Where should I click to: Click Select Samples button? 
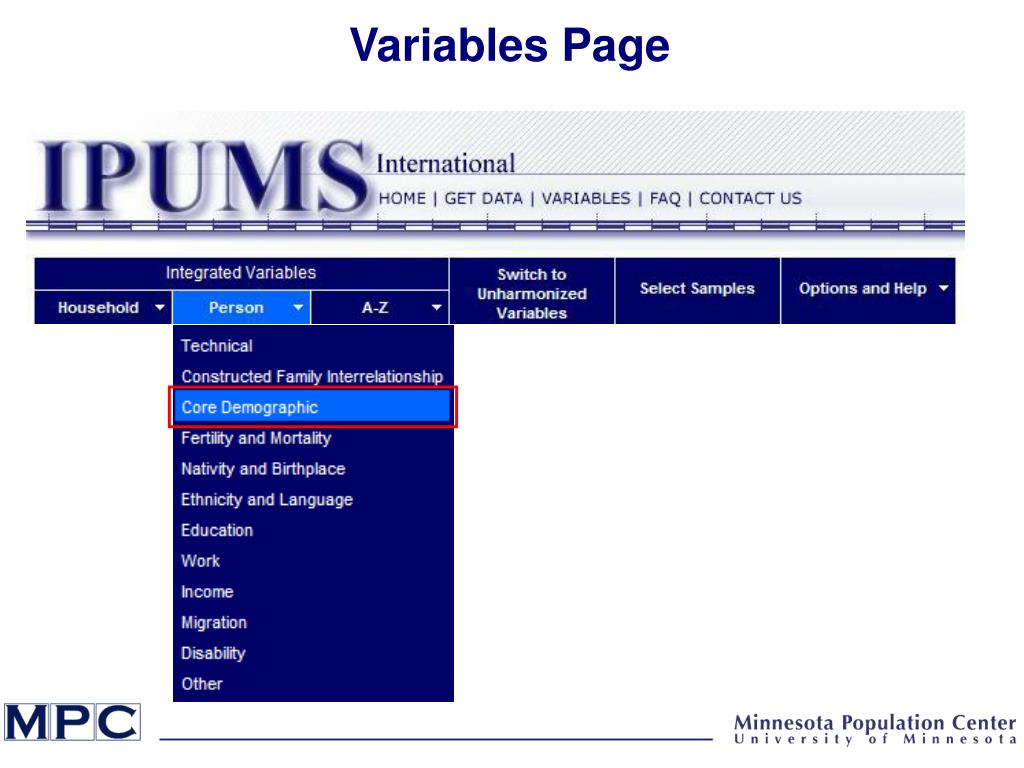point(697,291)
